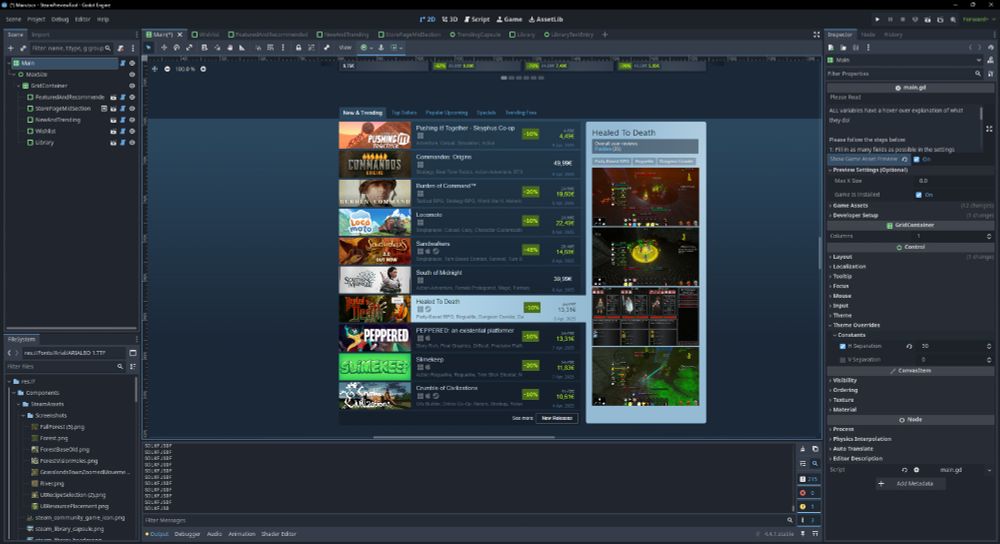The image size is (1000, 544).
Task: Run the current scene clapperboard icon
Action: tap(928, 20)
